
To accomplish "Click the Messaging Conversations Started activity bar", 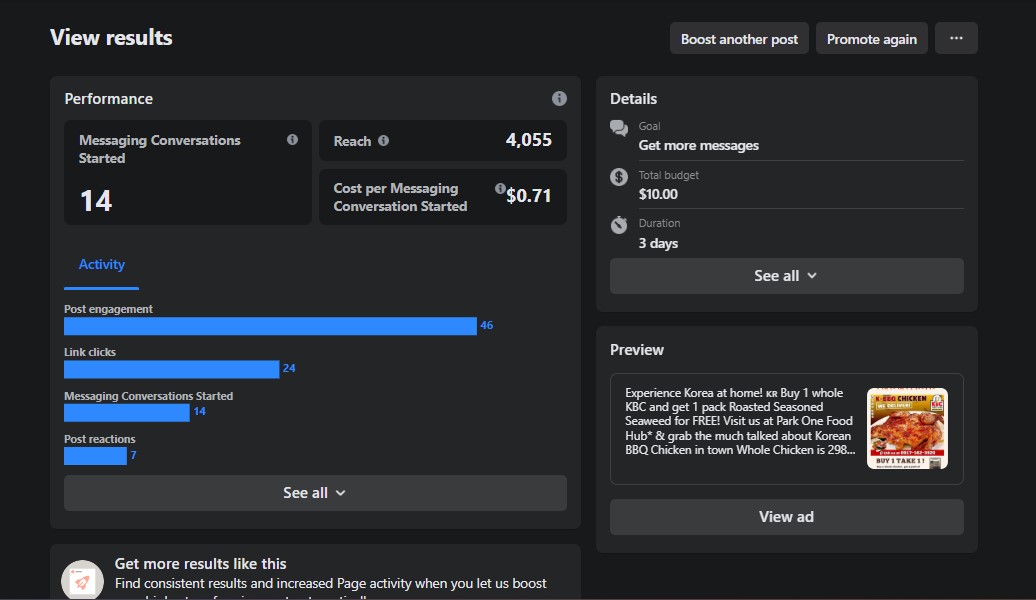I will pyautogui.click(x=126, y=412).
